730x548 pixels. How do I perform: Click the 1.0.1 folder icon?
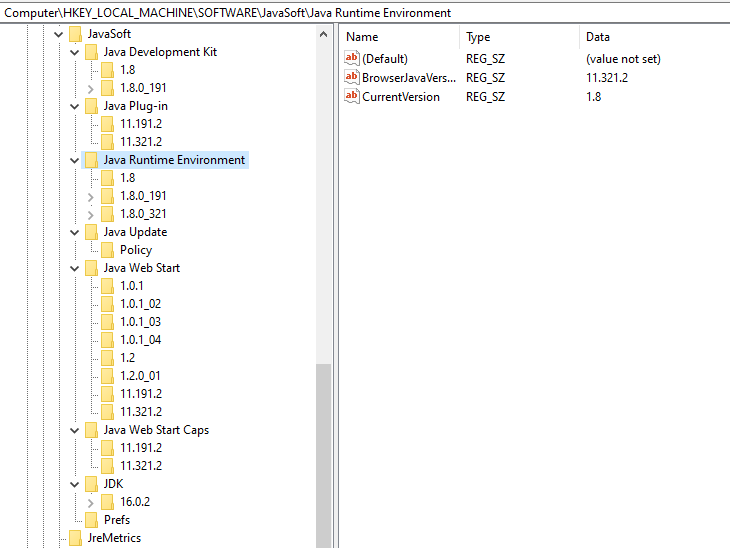tap(108, 286)
